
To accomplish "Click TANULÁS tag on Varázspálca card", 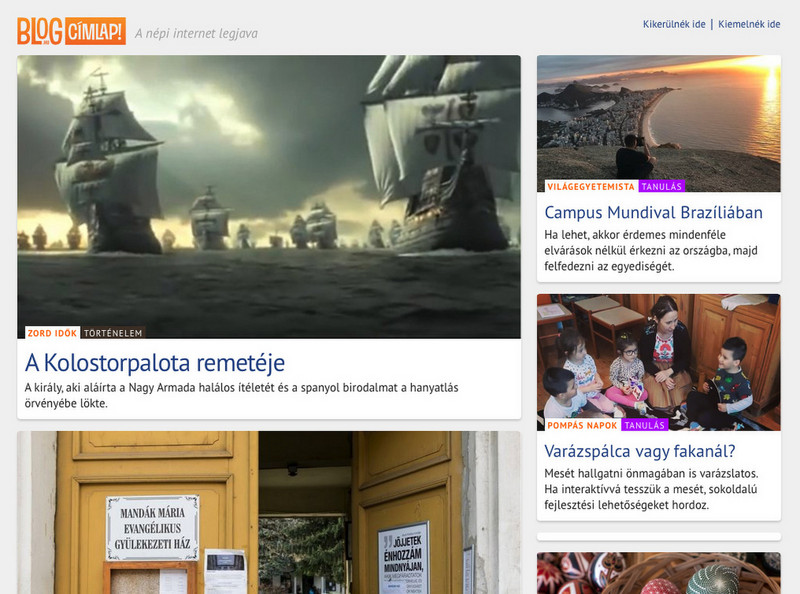I will 644,425.
